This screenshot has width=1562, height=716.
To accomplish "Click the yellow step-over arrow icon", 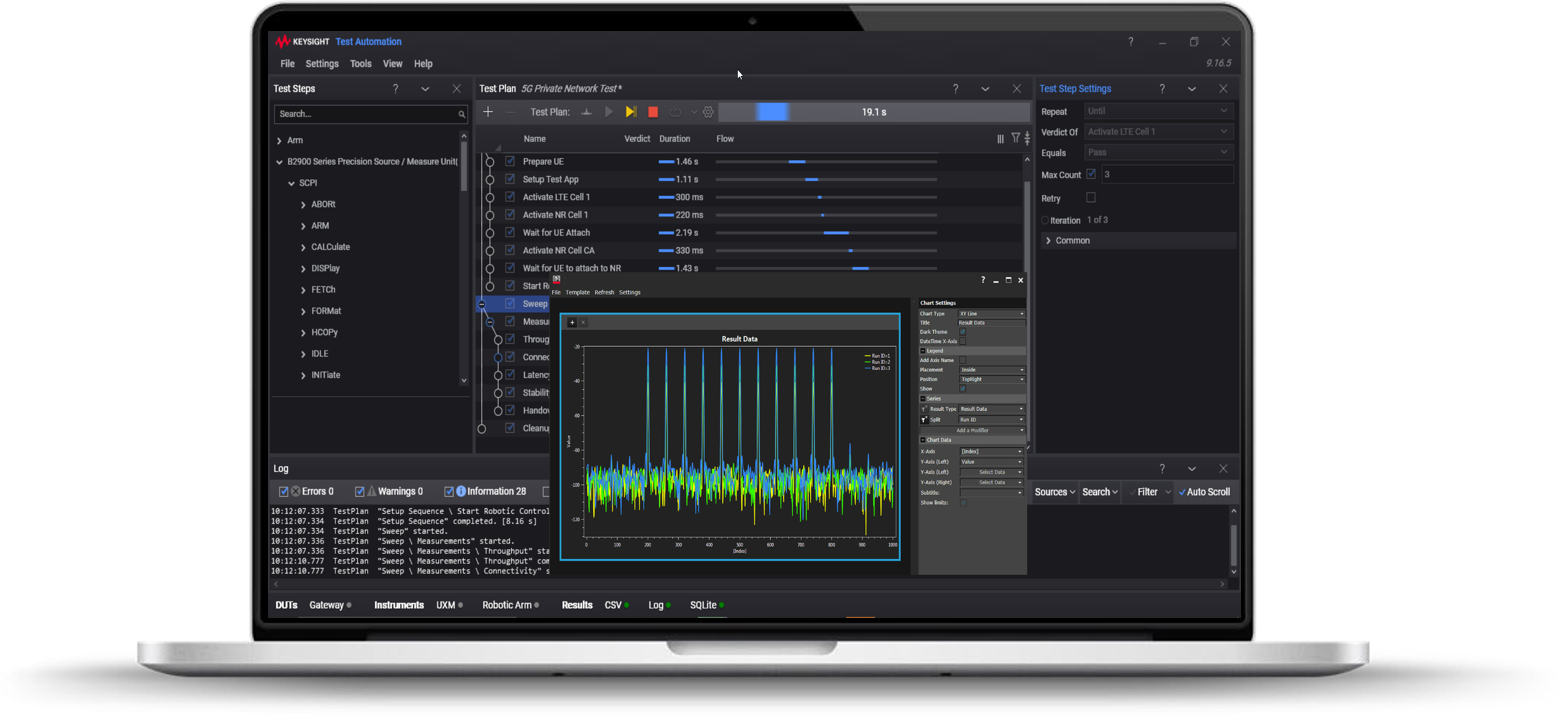I will 631,111.
